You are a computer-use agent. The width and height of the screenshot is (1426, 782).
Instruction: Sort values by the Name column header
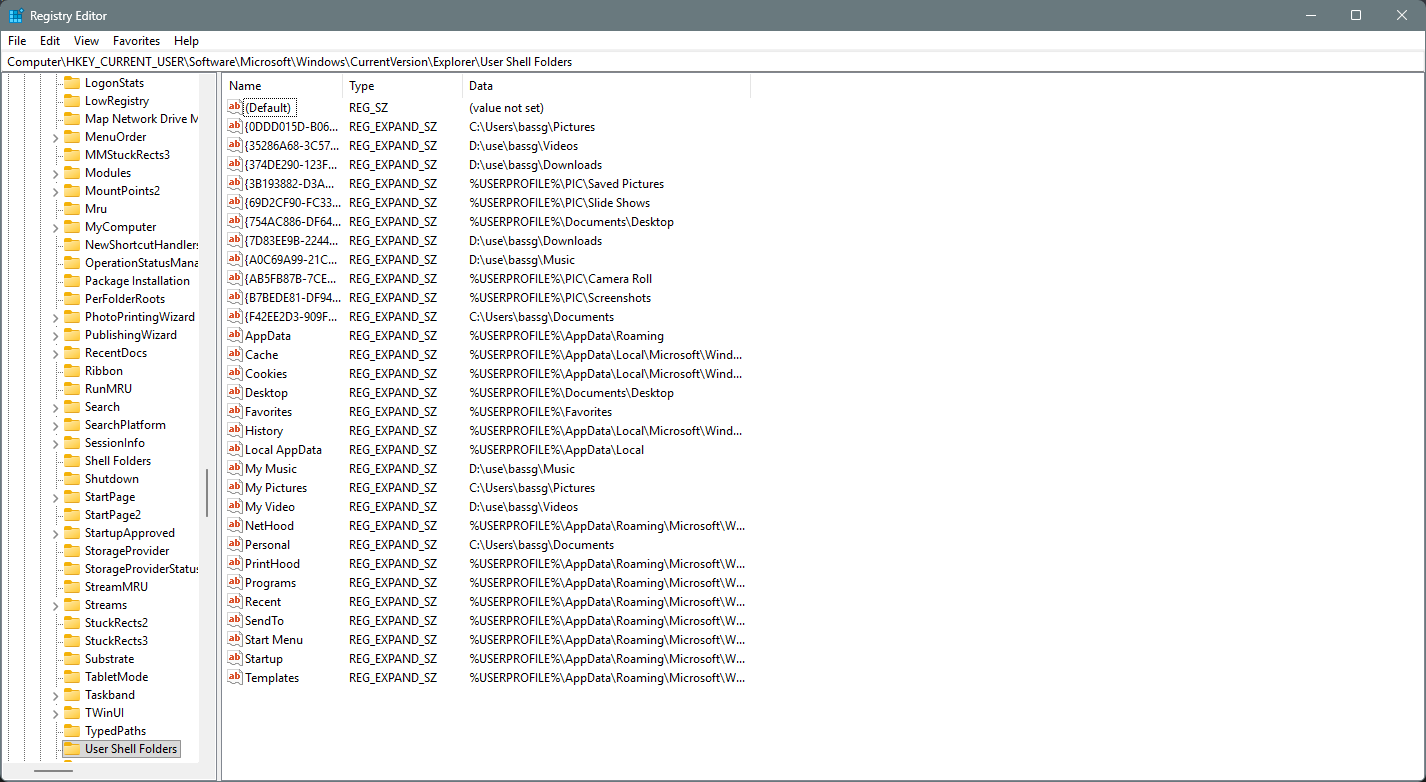click(x=282, y=86)
